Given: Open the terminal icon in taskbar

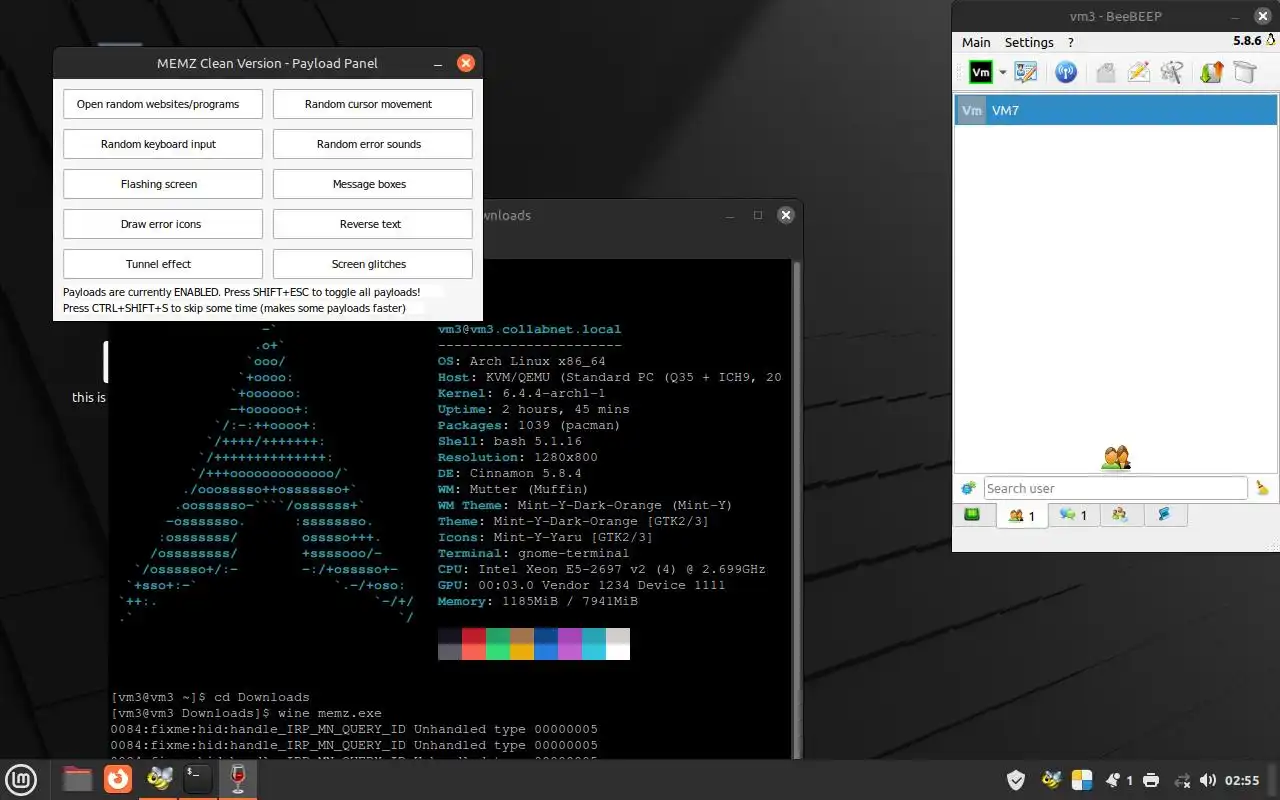Looking at the screenshot, I should coord(198,779).
